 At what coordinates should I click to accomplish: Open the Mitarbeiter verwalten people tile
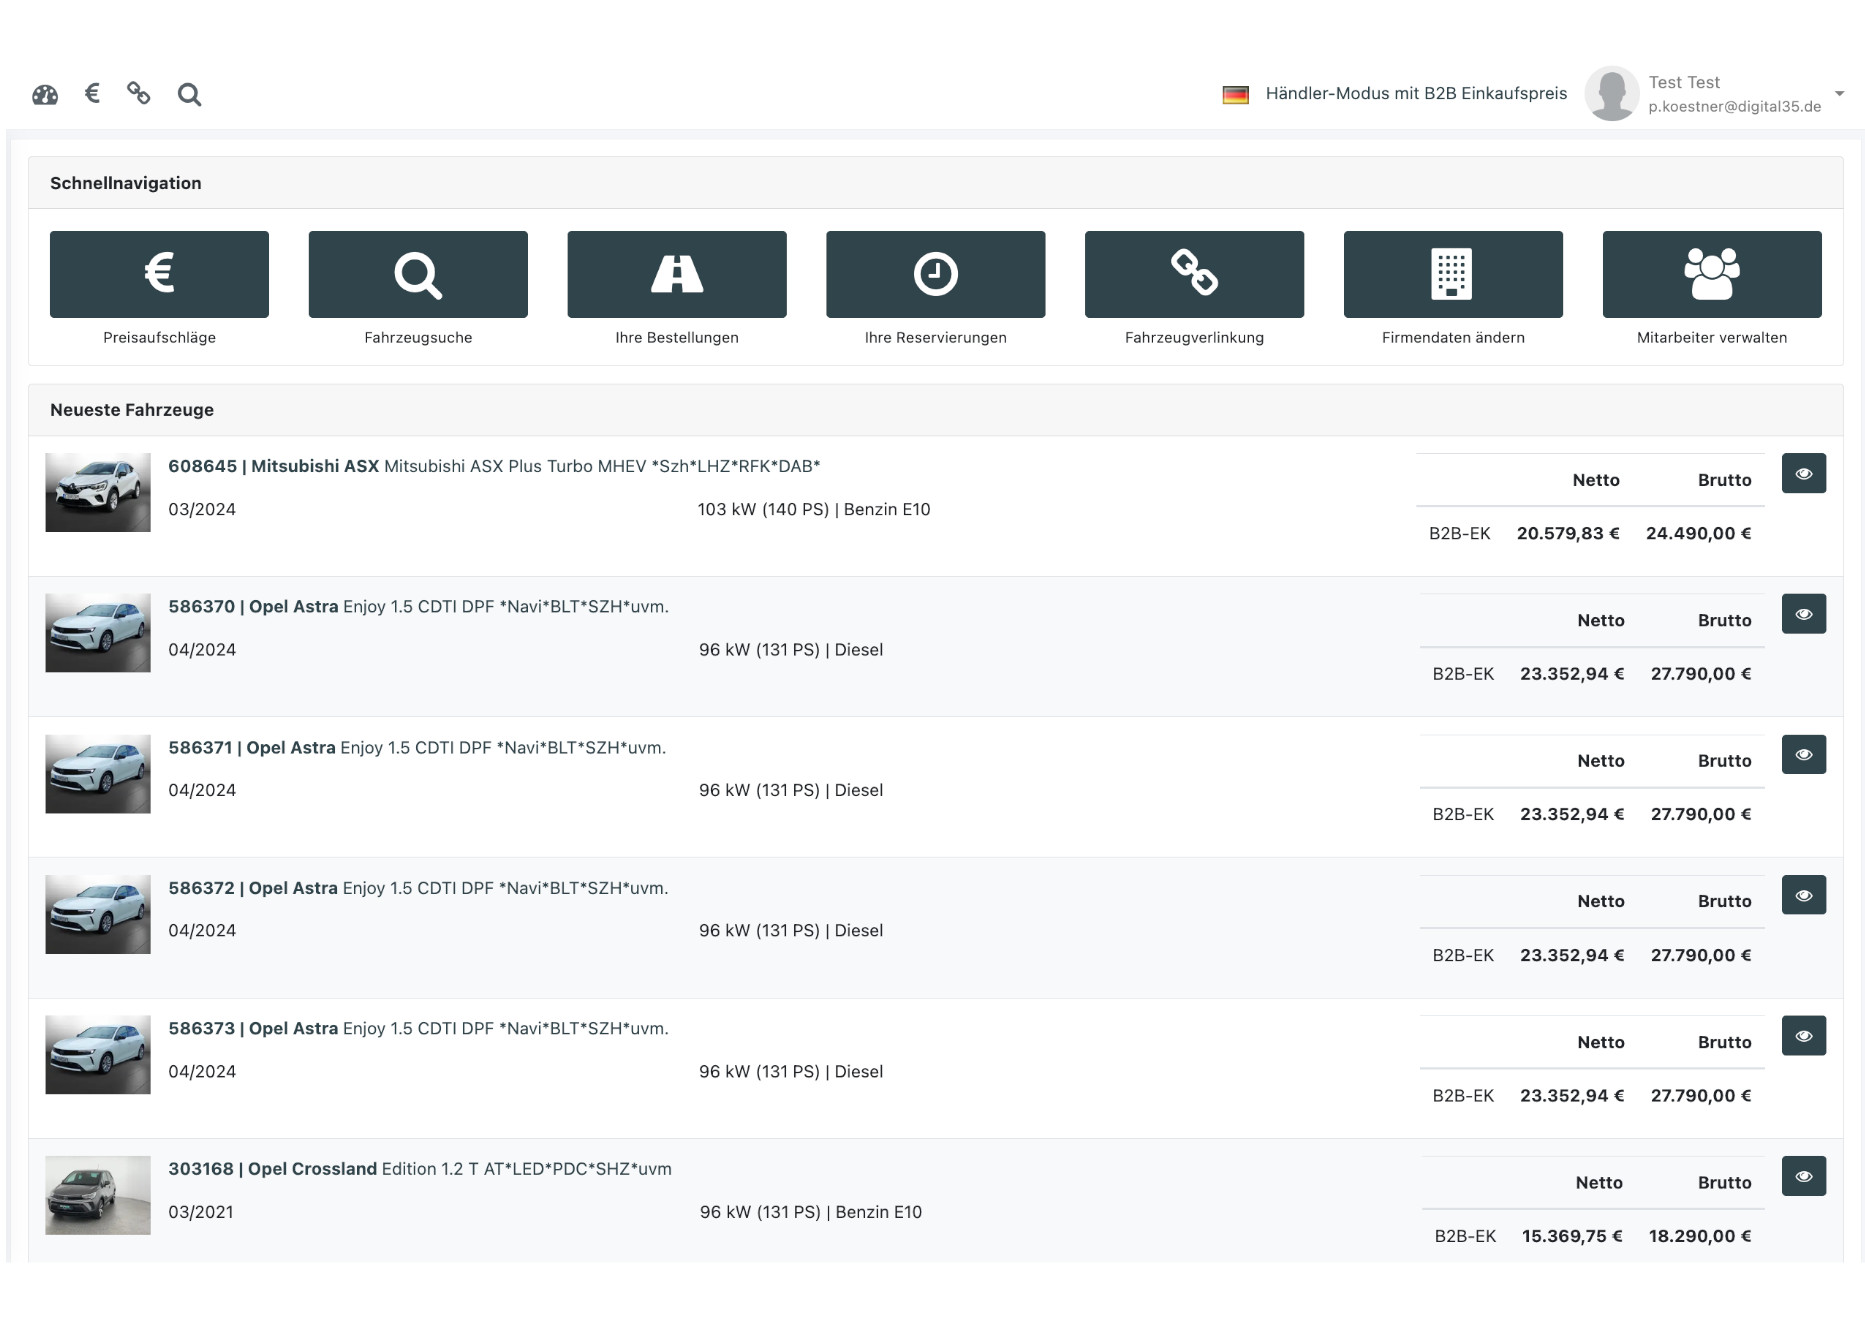point(1711,274)
